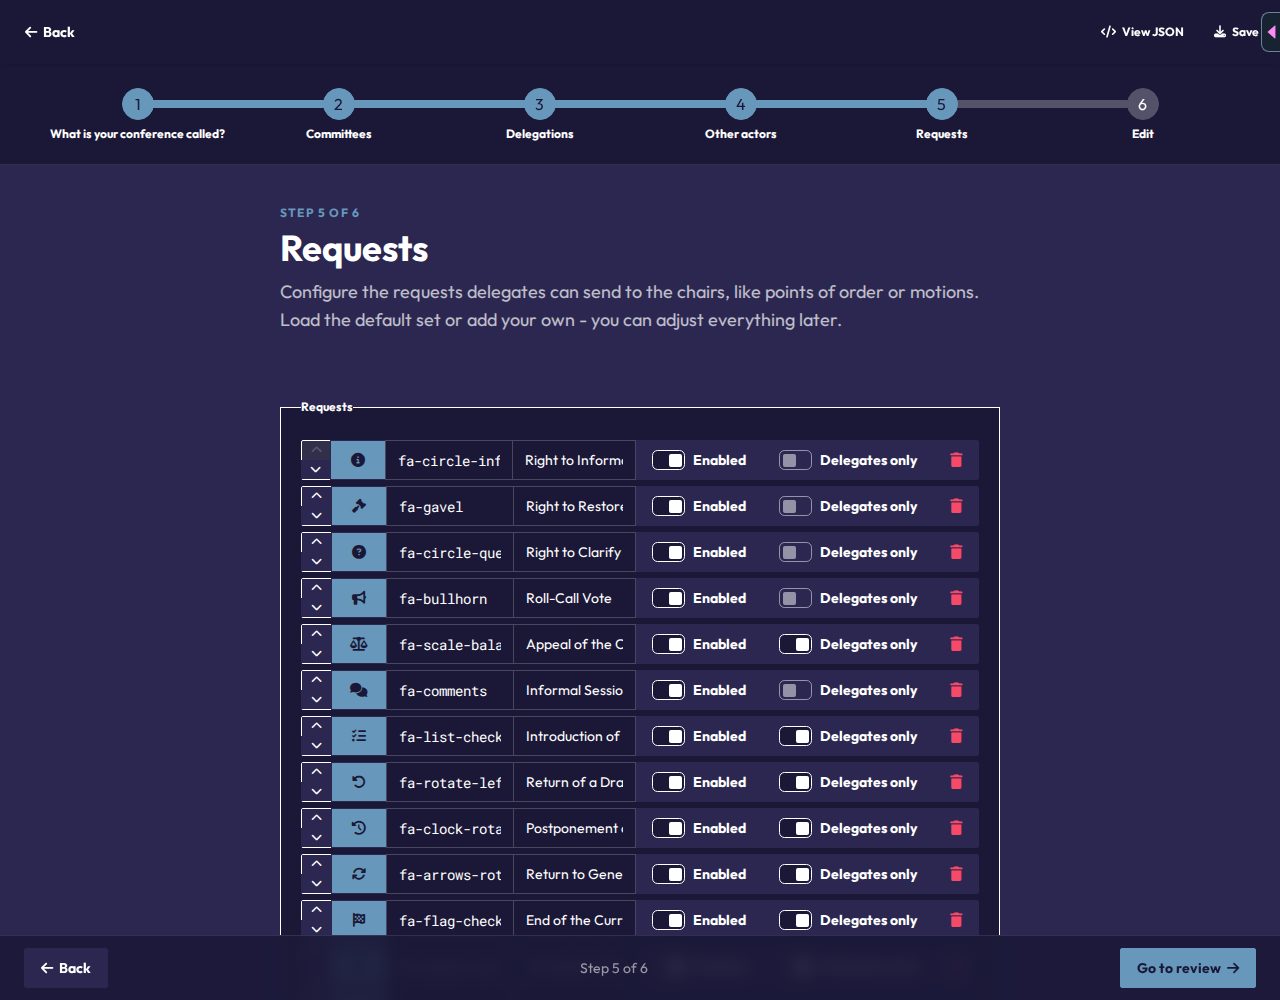Remove the fa-circle-inf request with the trash icon
The width and height of the screenshot is (1280, 1000).
956,460
